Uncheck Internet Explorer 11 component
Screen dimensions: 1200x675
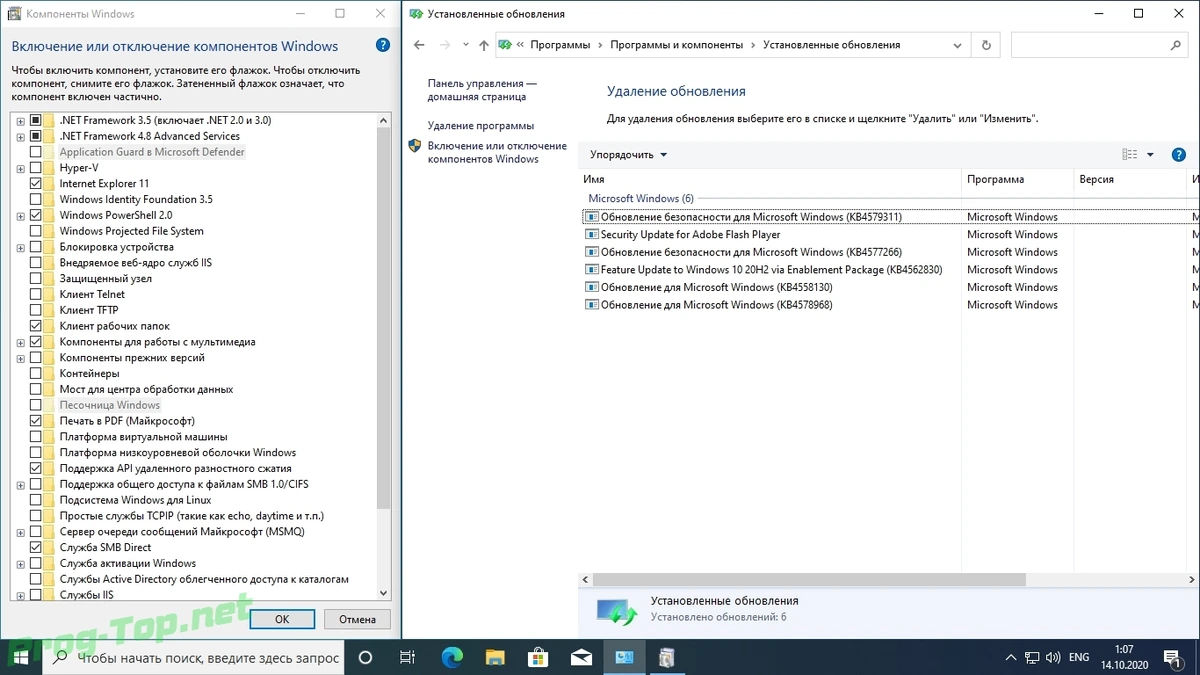tap(36, 184)
